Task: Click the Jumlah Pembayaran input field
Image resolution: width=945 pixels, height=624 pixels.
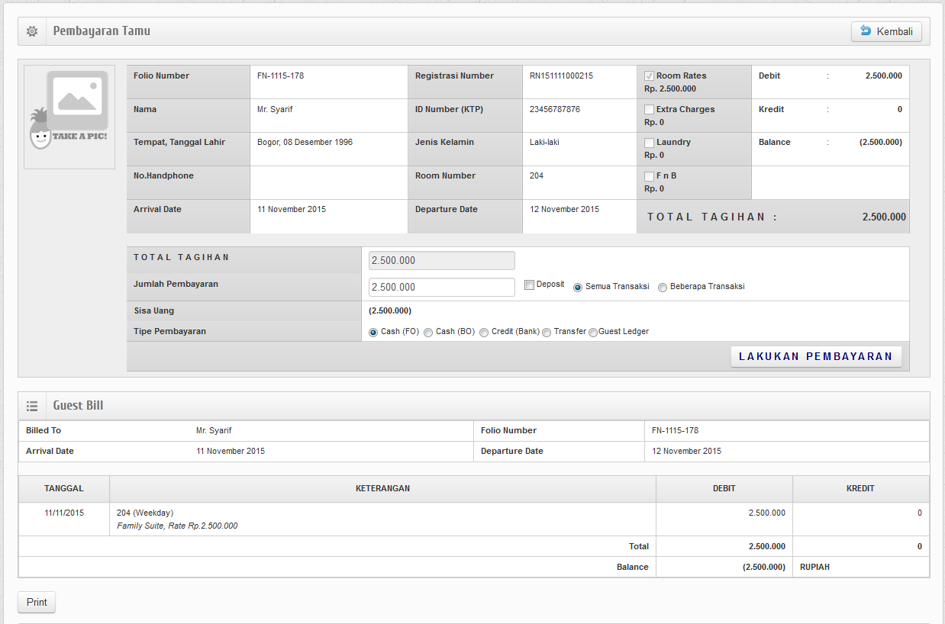Action: [441, 287]
